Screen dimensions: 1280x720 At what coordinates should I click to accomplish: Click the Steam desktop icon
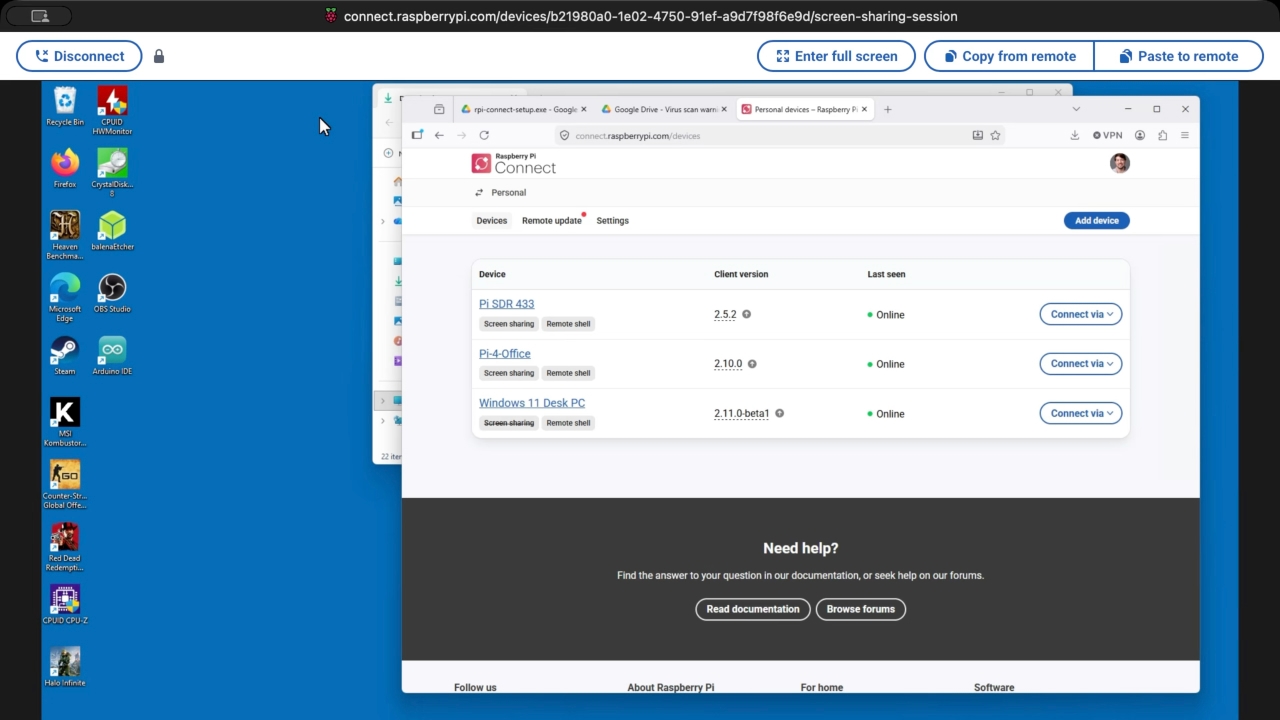pyautogui.click(x=65, y=351)
